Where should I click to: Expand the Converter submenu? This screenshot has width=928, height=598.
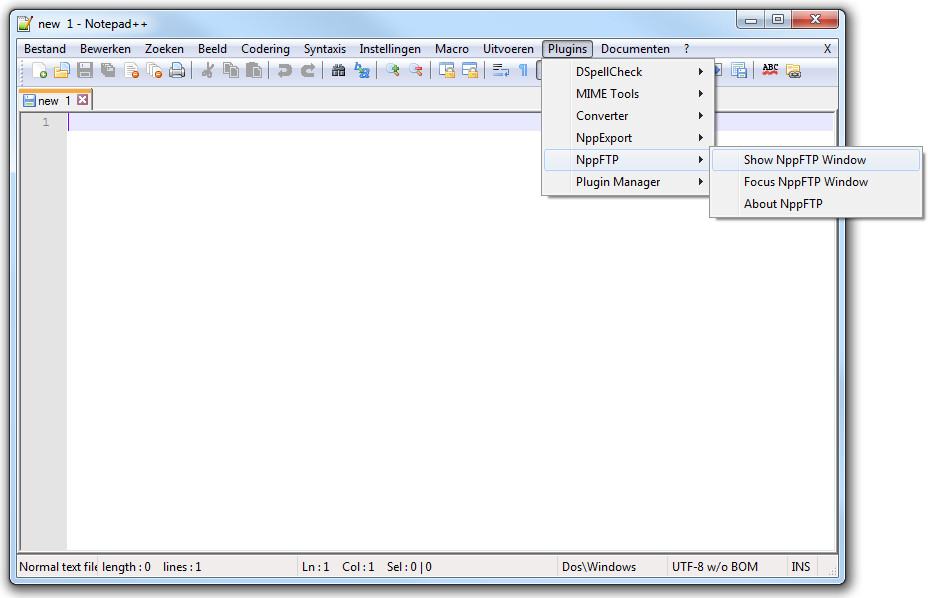click(x=628, y=115)
